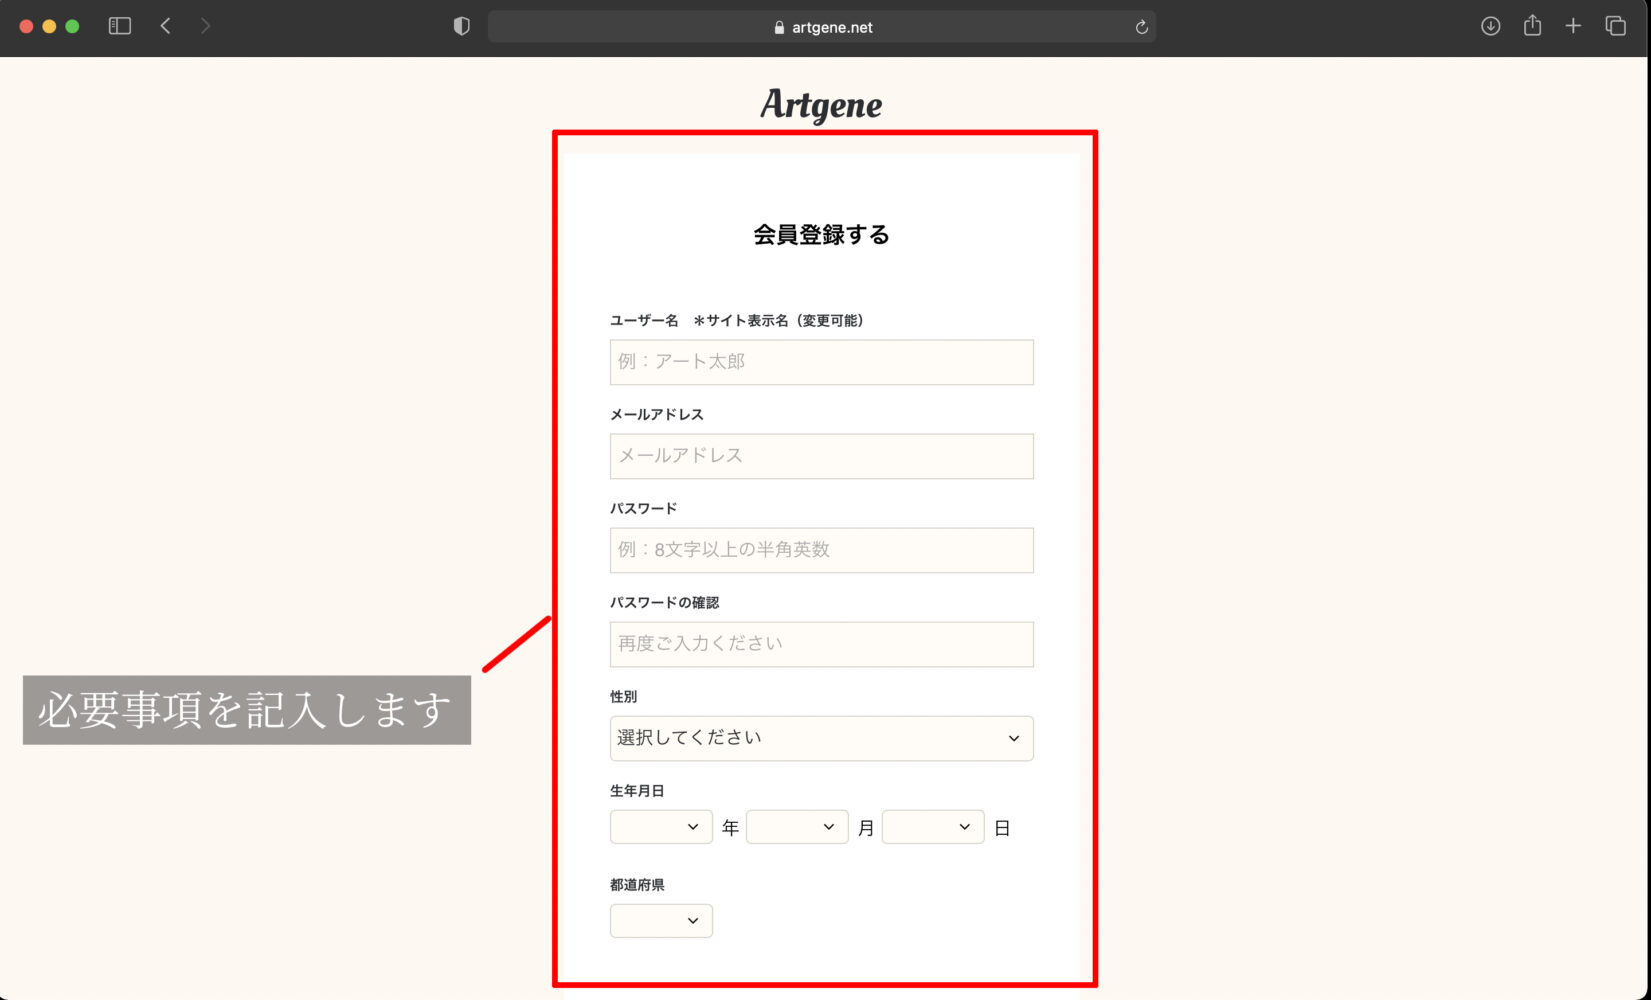This screenshot has height=1000, width=1651.
Task: Click into the メールアドレス field
Action: point(821,456)
